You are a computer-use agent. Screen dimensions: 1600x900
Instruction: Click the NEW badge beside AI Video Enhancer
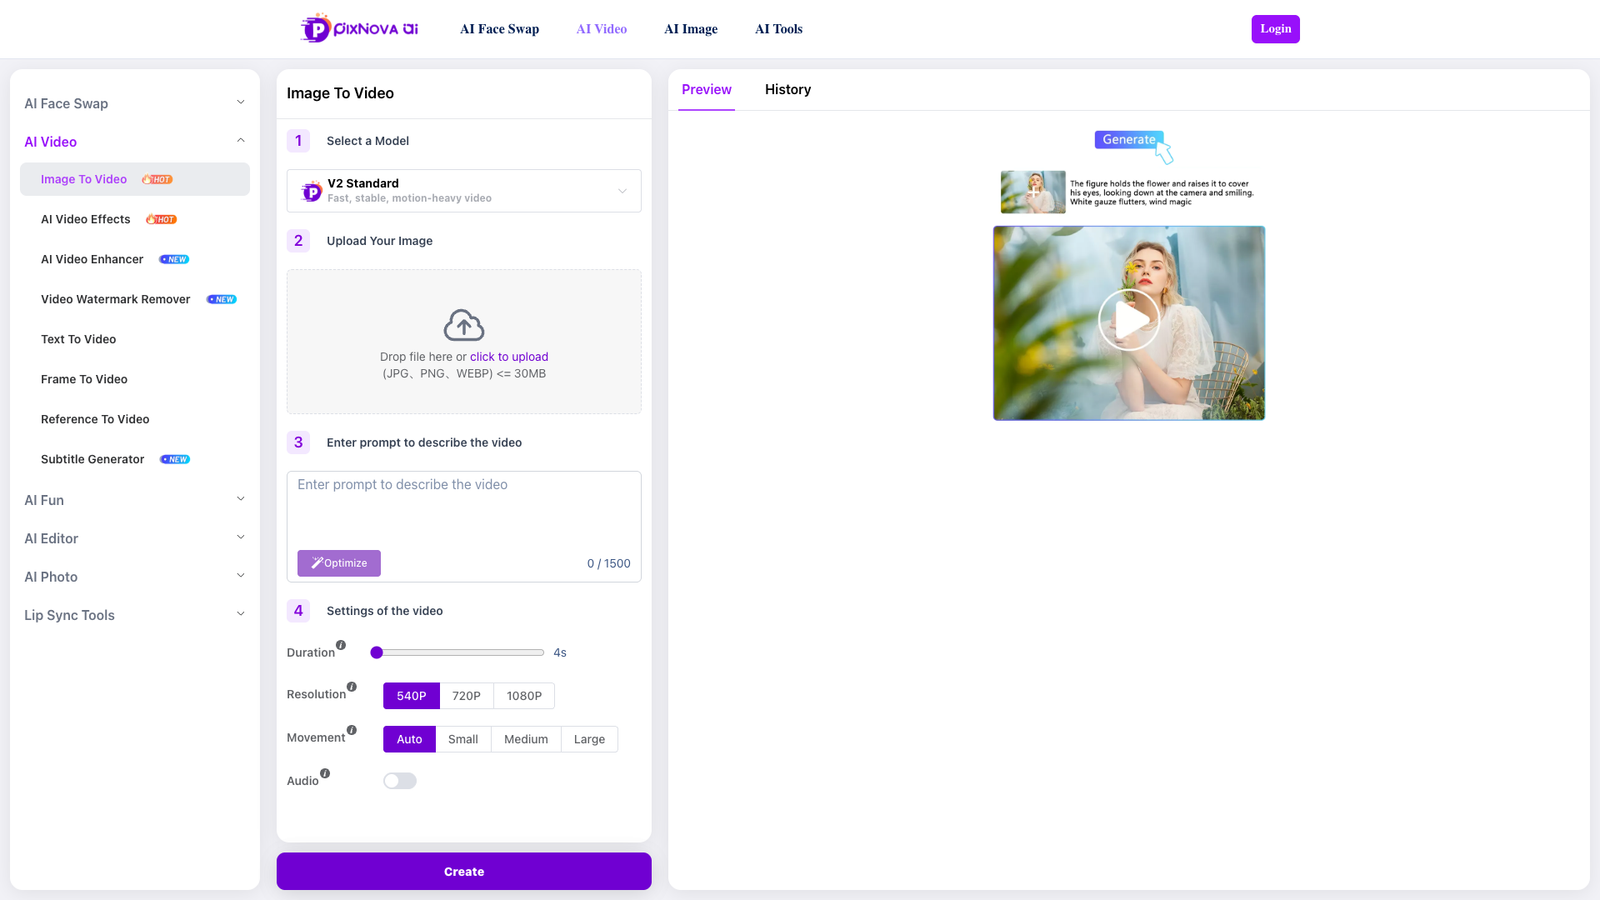(x=174, y=260)
